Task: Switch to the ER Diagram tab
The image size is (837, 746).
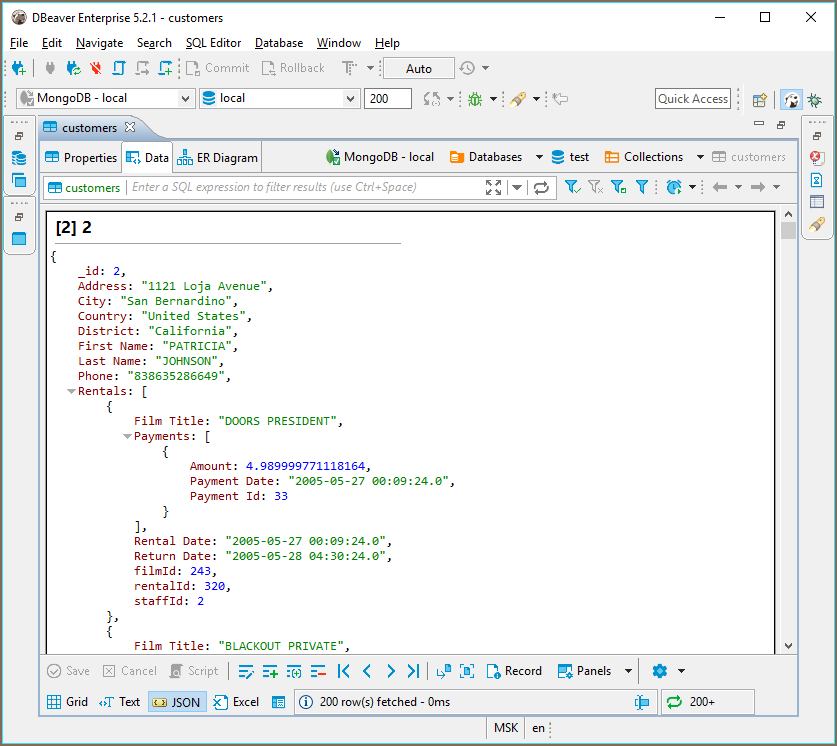Action: point(218,157)
